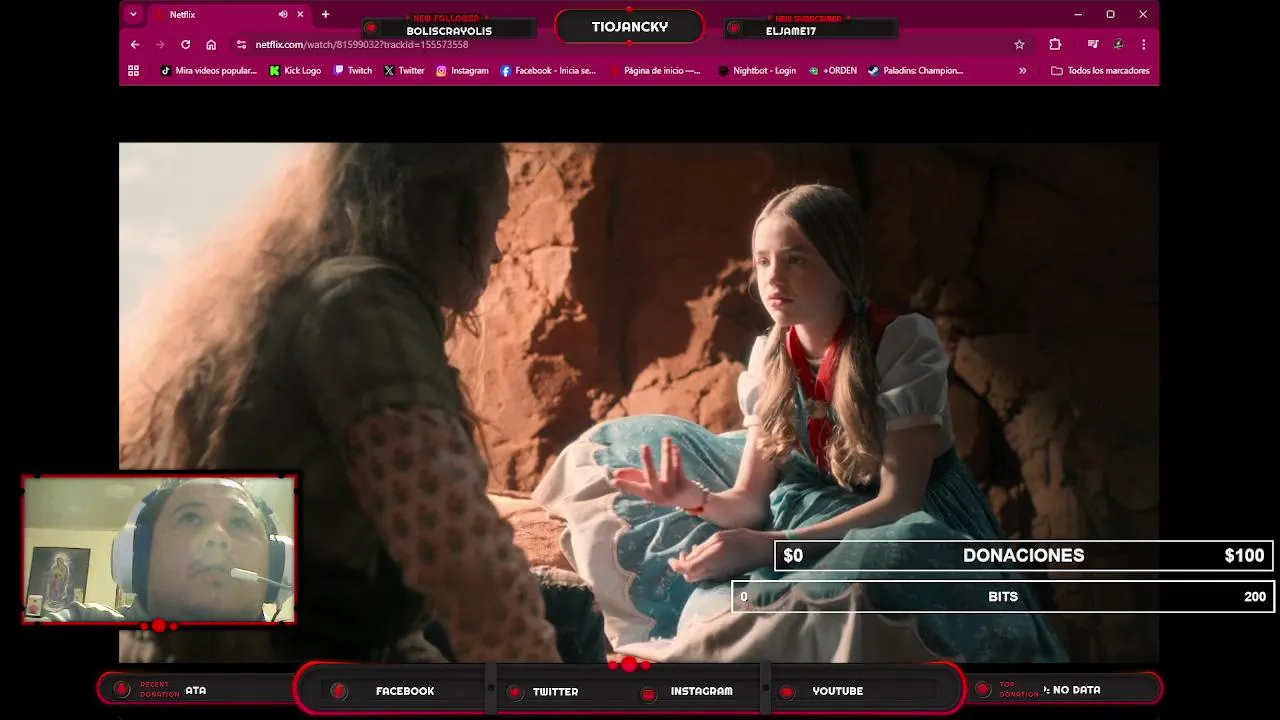Open the apps grid shortcut

coord(133,71)
